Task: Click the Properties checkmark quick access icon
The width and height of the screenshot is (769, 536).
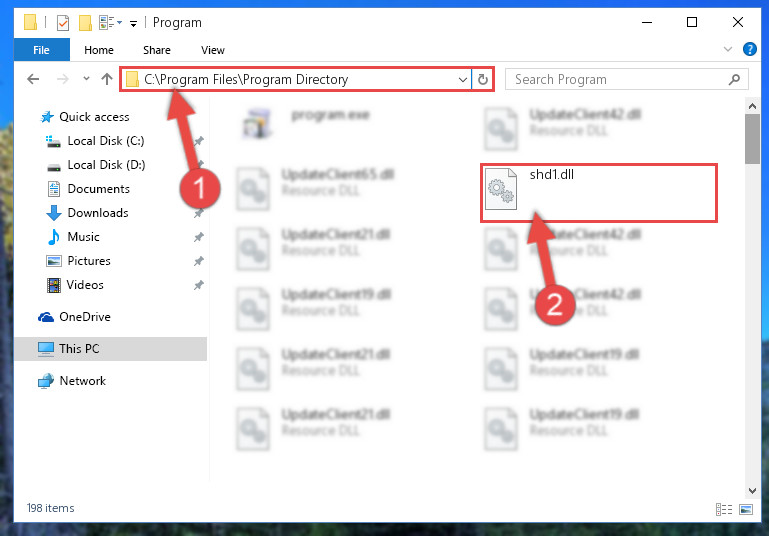Action: click(63, 23)
